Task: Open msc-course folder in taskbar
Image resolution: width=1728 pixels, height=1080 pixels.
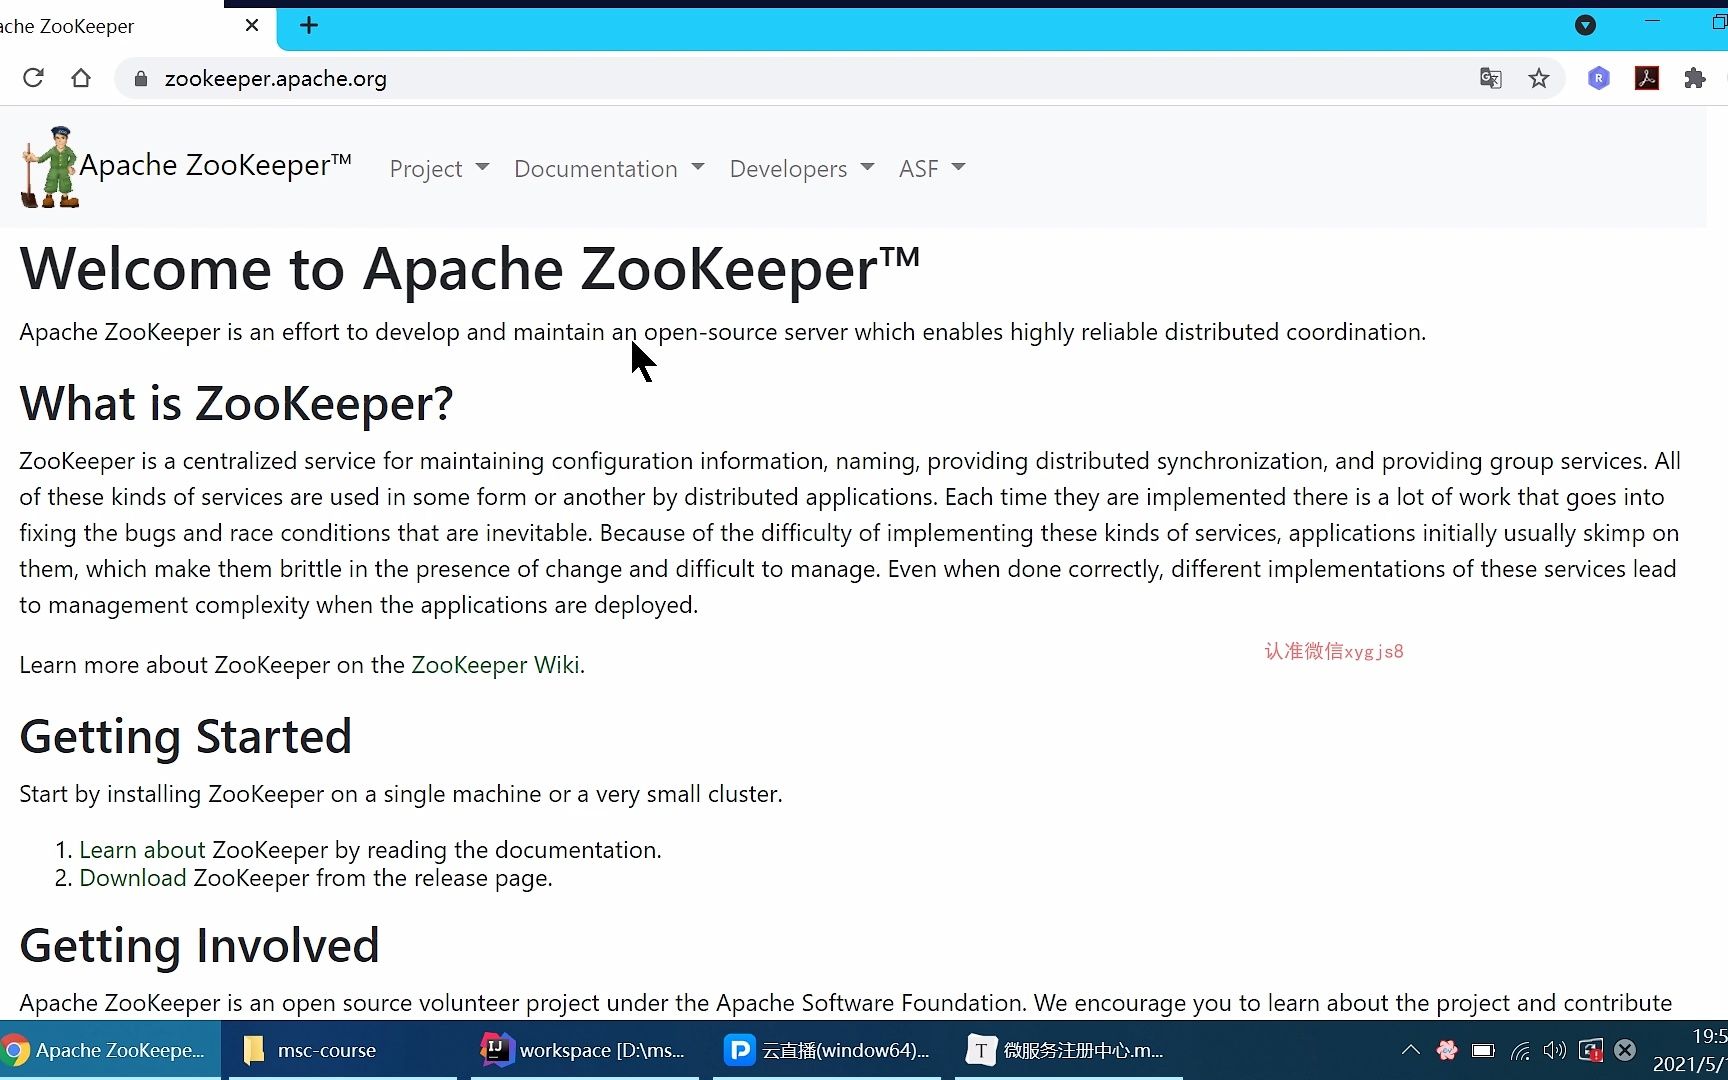Action: tap(342, 1050)
